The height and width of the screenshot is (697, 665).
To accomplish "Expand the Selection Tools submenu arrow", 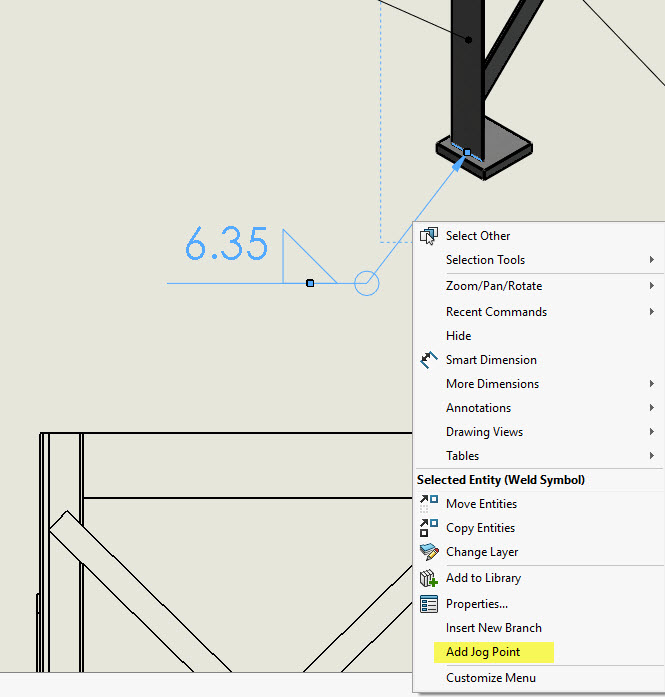I will click(652, 260).
